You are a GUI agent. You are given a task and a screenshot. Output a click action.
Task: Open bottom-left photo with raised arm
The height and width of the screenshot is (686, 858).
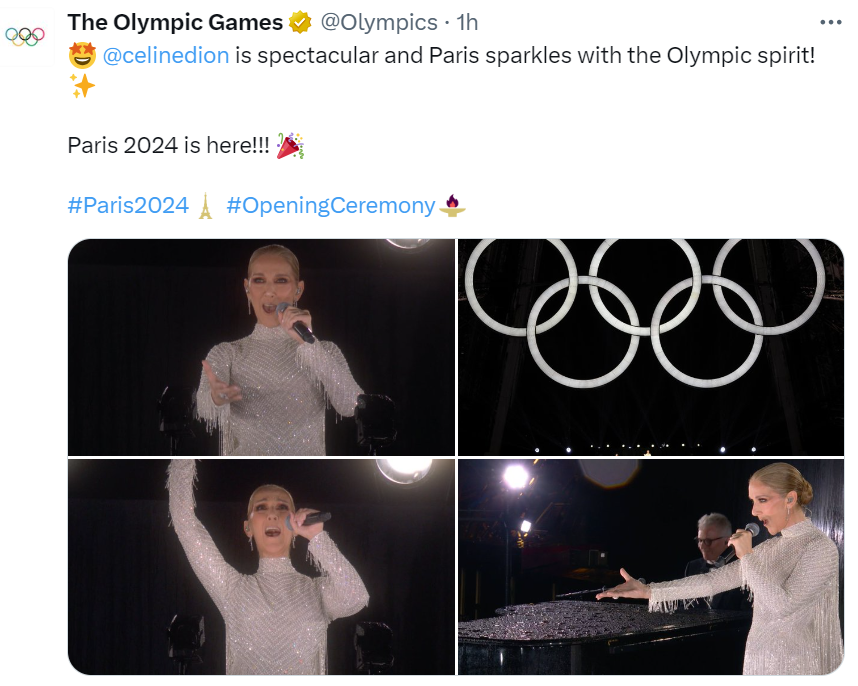(262, 567)
